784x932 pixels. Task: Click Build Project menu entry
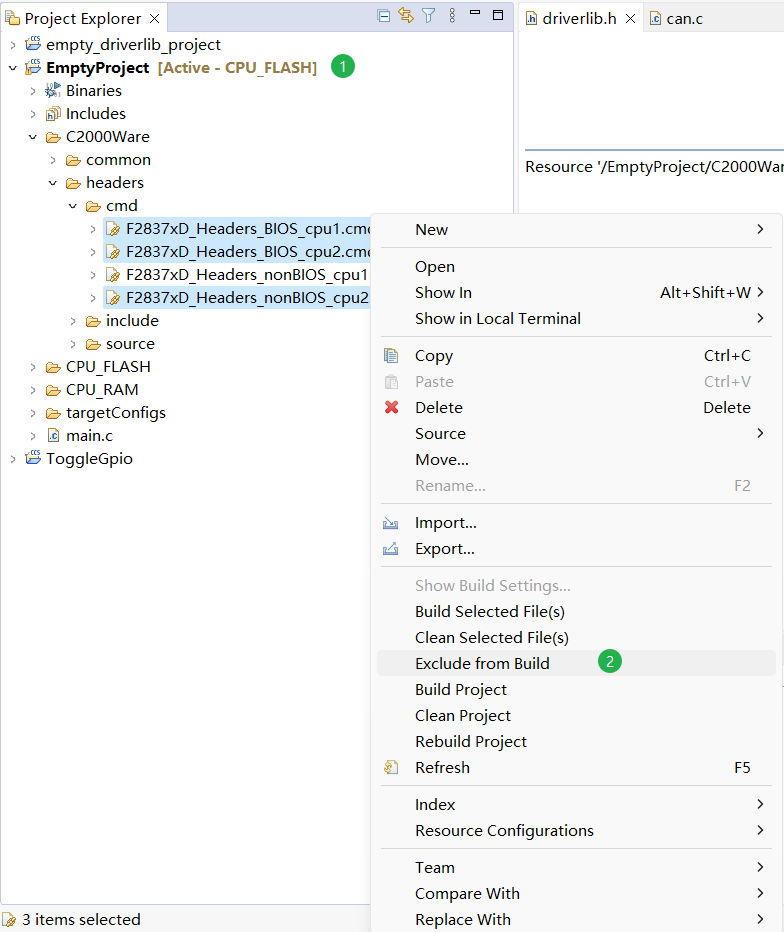[x=460, y=689]
